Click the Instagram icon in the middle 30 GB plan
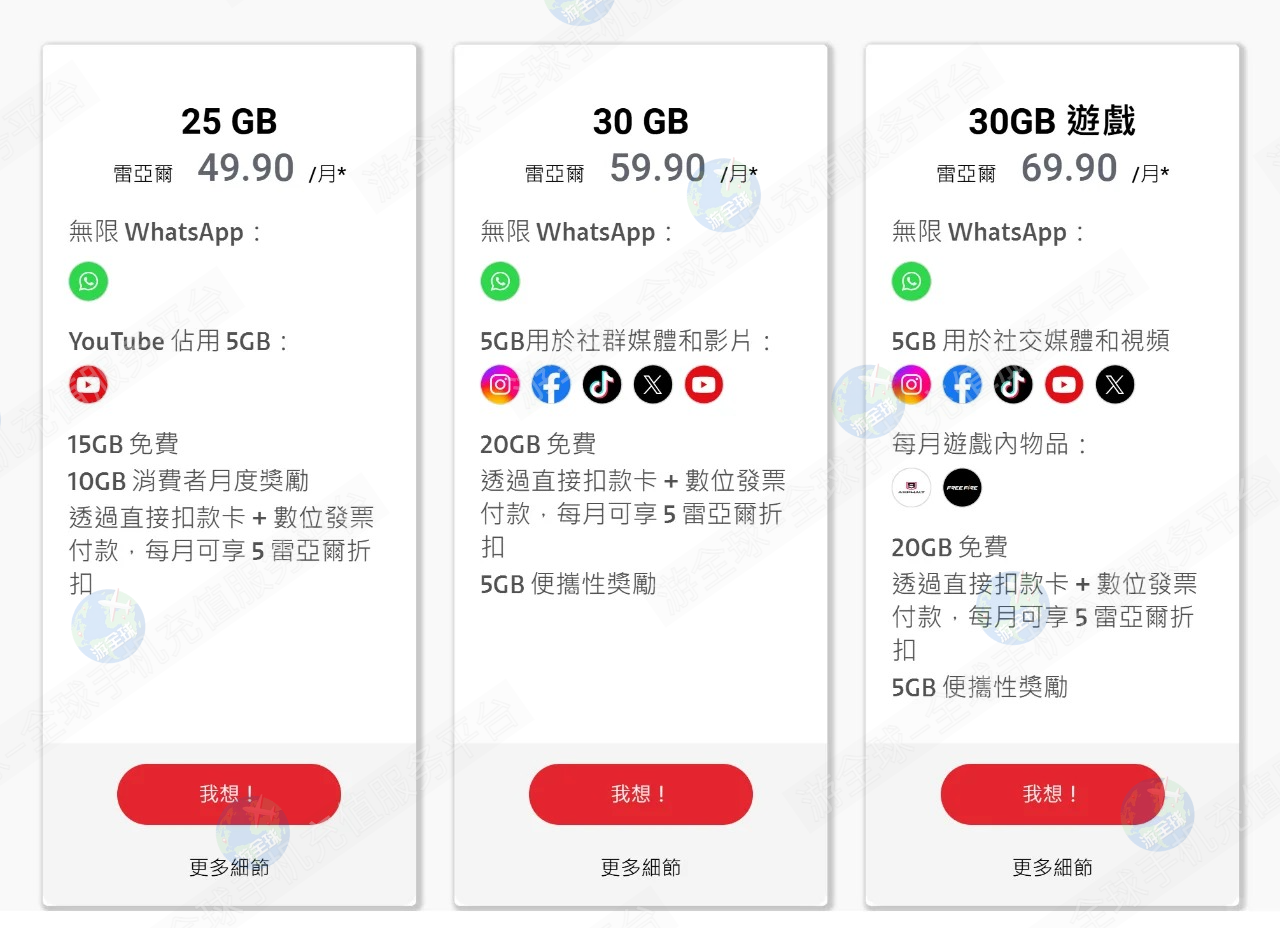This screenshot has height=928, width=1280. tap(500, 385)
